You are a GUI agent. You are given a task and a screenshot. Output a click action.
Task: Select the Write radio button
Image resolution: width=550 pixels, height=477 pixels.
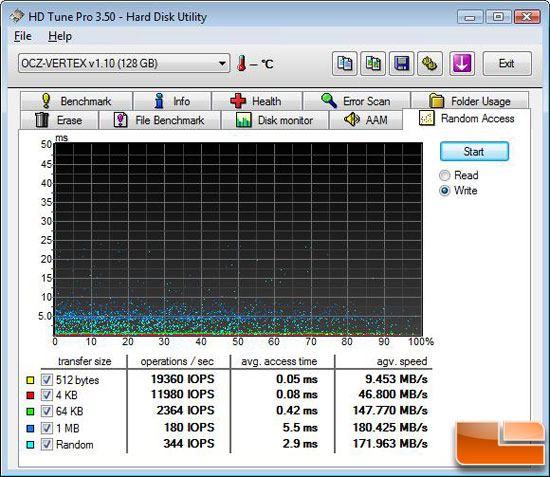tap(444, 191)
